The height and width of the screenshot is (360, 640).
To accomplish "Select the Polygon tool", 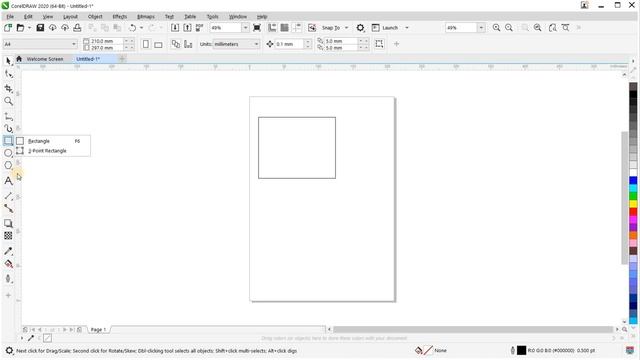I will point(8,165).
